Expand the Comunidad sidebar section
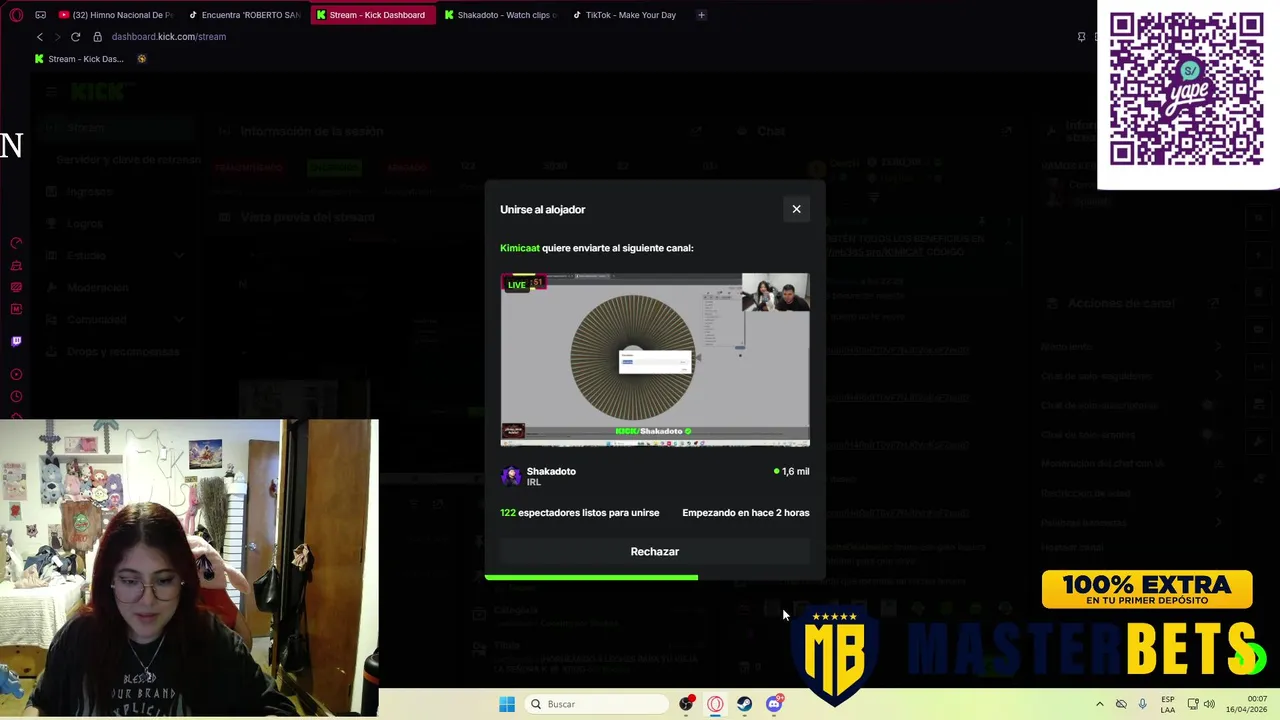Image resolution: width=1280 pixels, height=720 pixels. click(x=118, y=319)
